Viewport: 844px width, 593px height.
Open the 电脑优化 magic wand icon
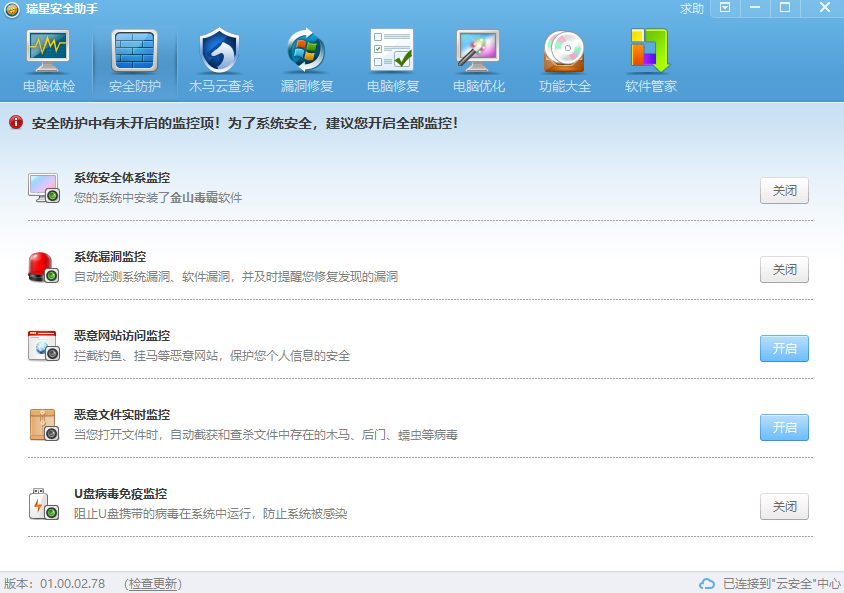(x=478, y=52)
